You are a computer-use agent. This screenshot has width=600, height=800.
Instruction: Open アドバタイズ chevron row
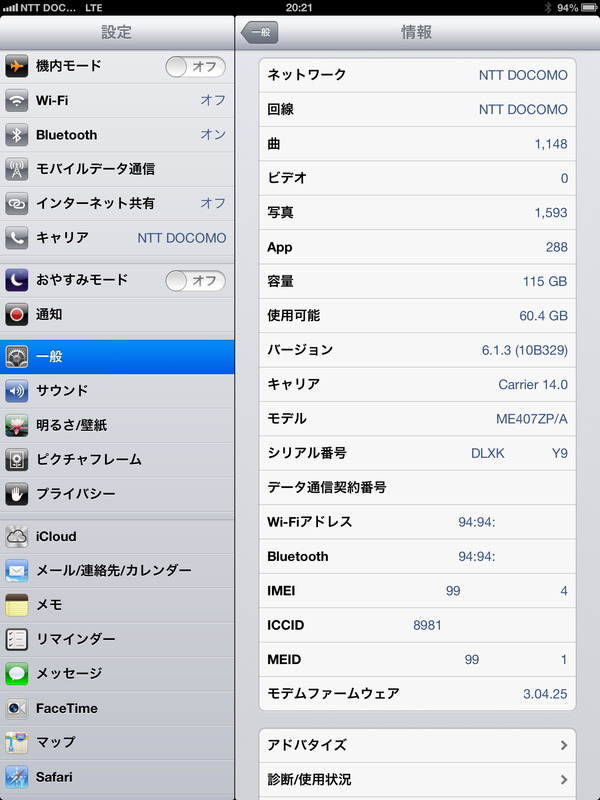[417, 745]
